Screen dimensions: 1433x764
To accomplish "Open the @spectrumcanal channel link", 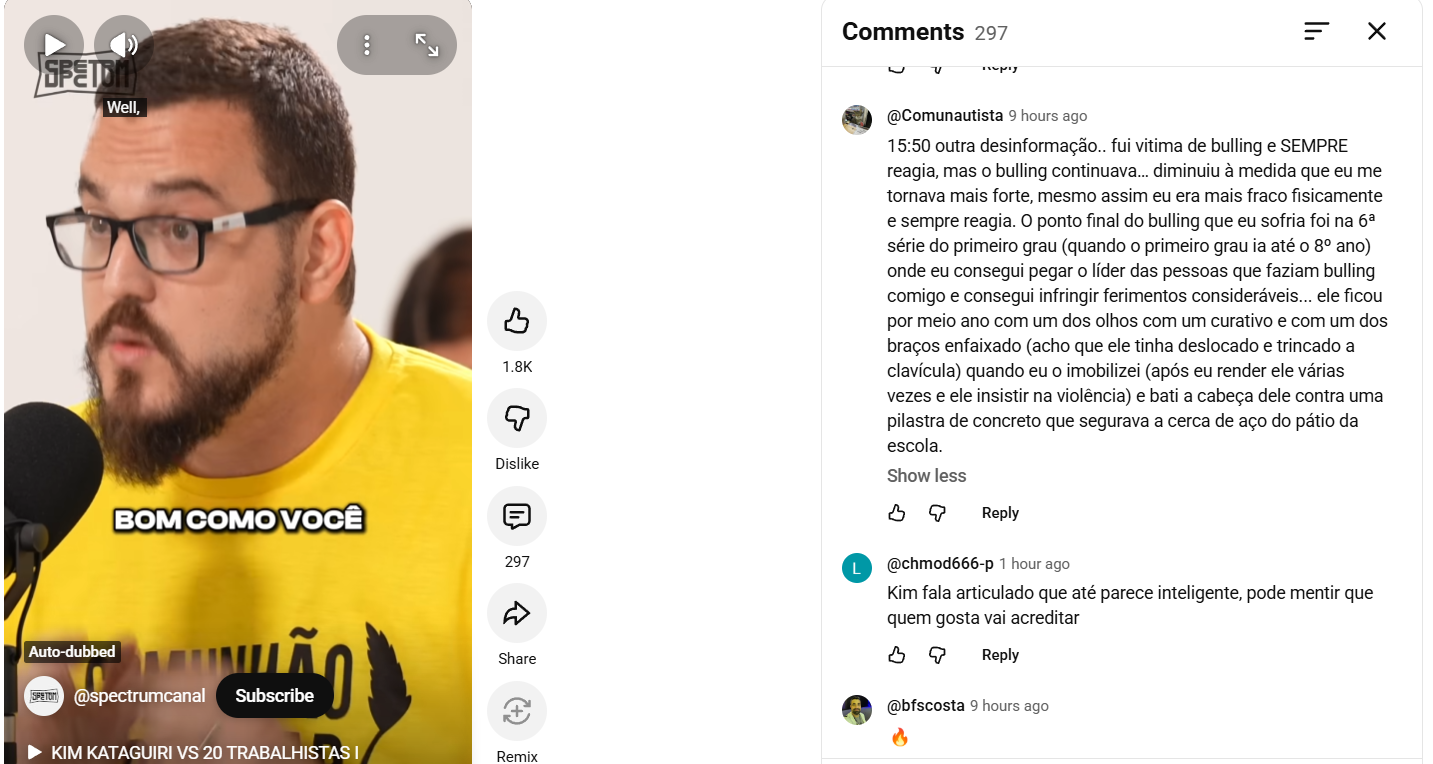I will [140, 696].
